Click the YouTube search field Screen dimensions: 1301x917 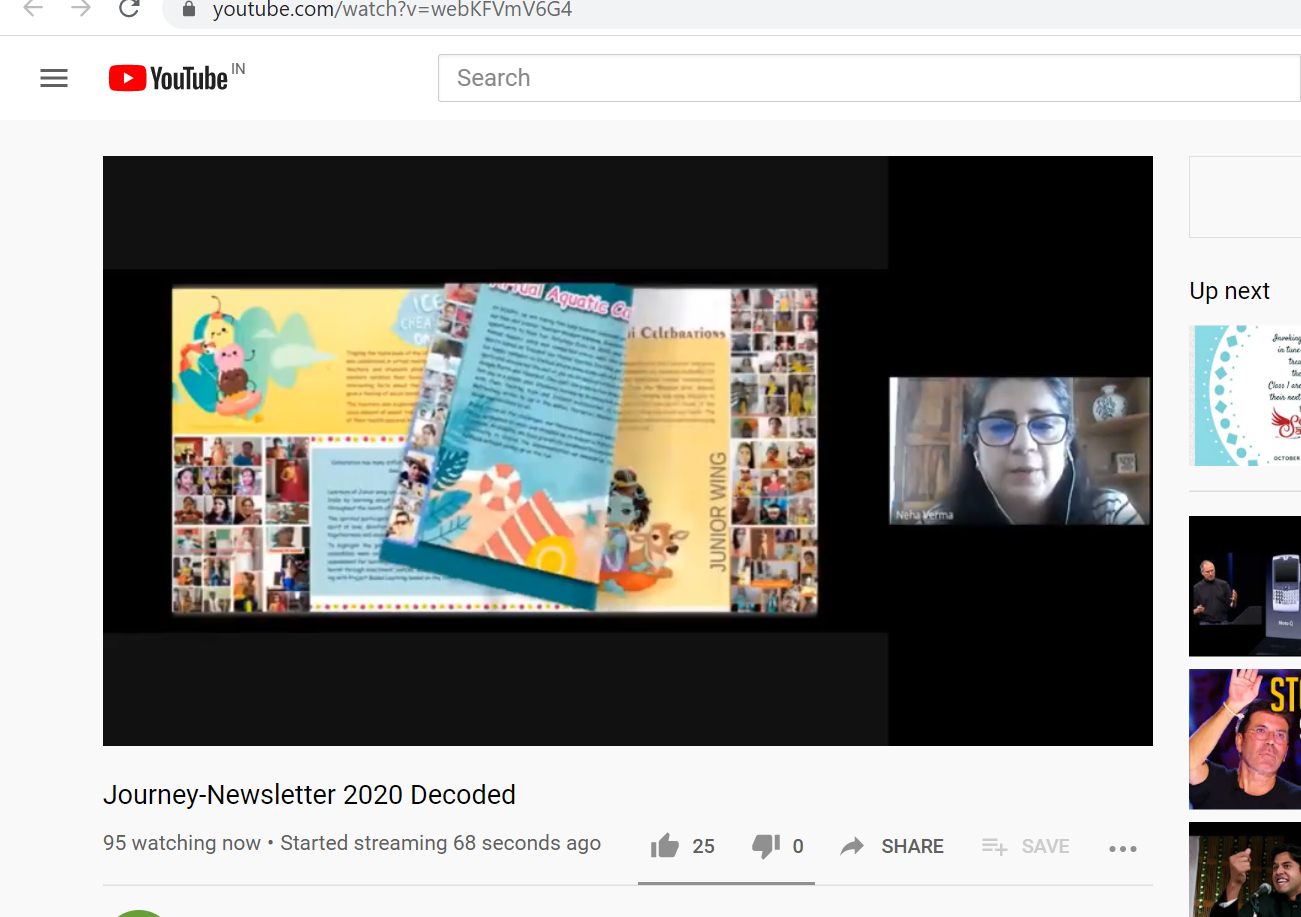[x=868, y=78]
